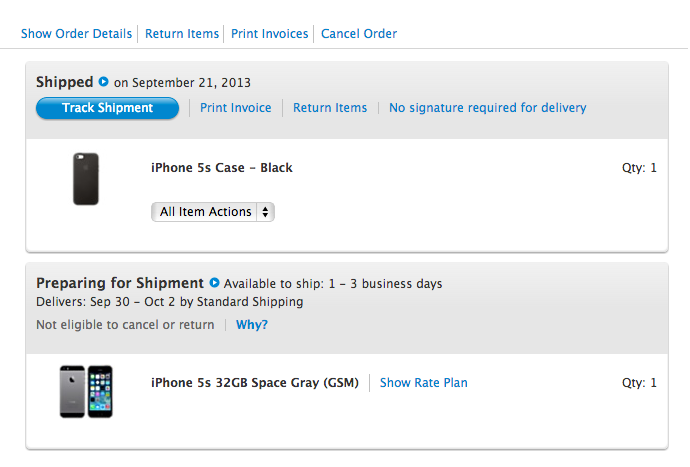Click Return Items in the Shipped section

point(330,108)
